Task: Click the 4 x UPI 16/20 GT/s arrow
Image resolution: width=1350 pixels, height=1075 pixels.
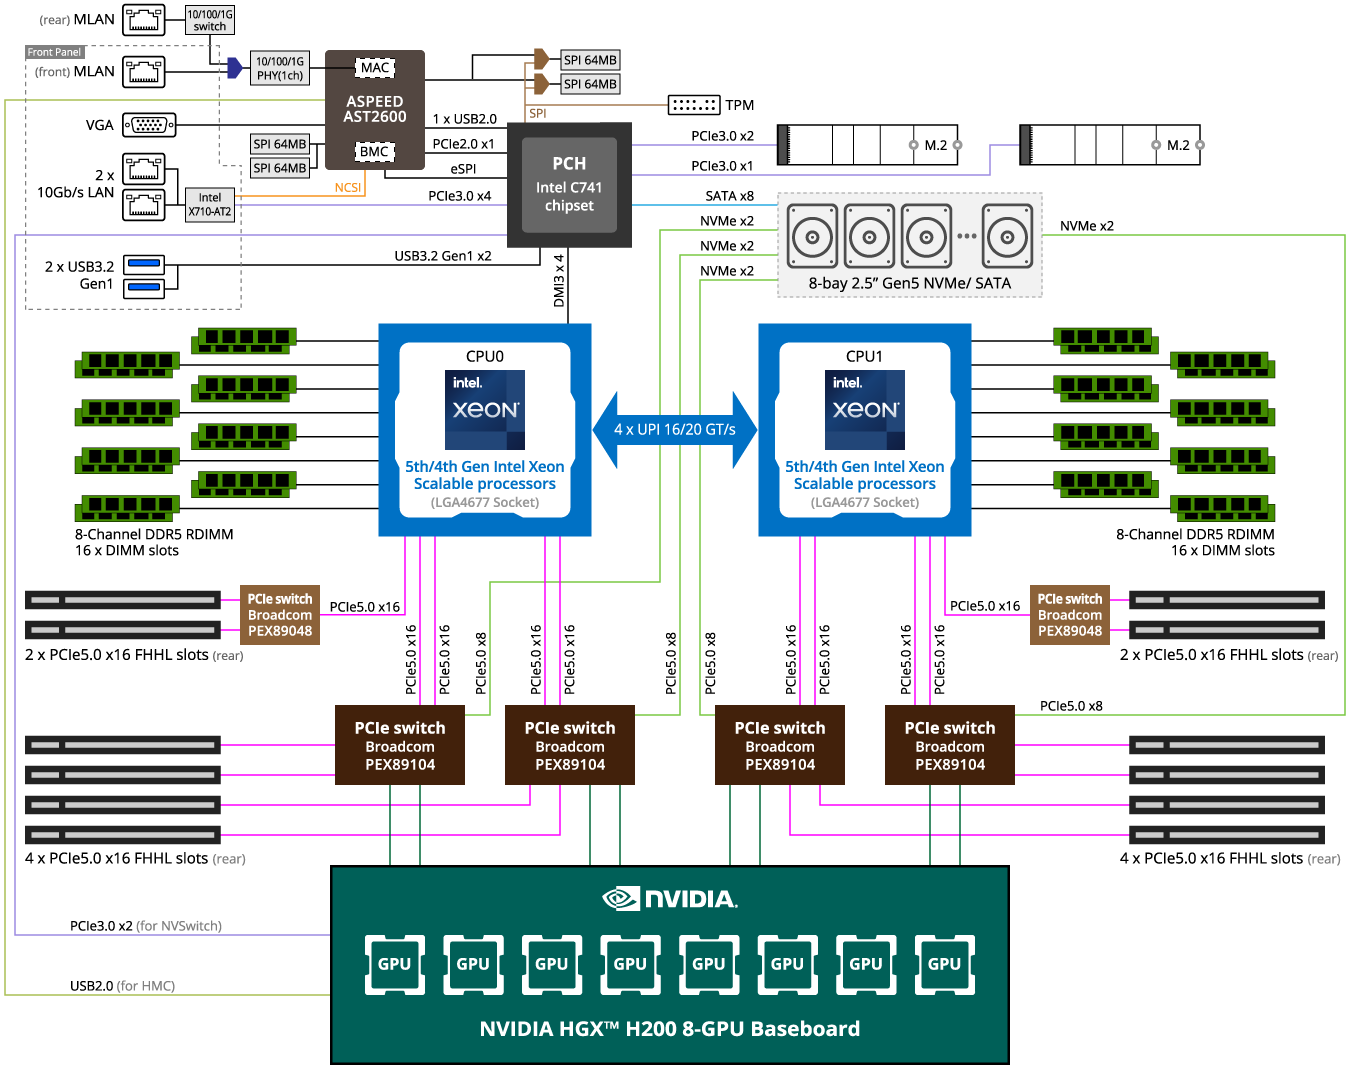Action: (x=675, y=430)
